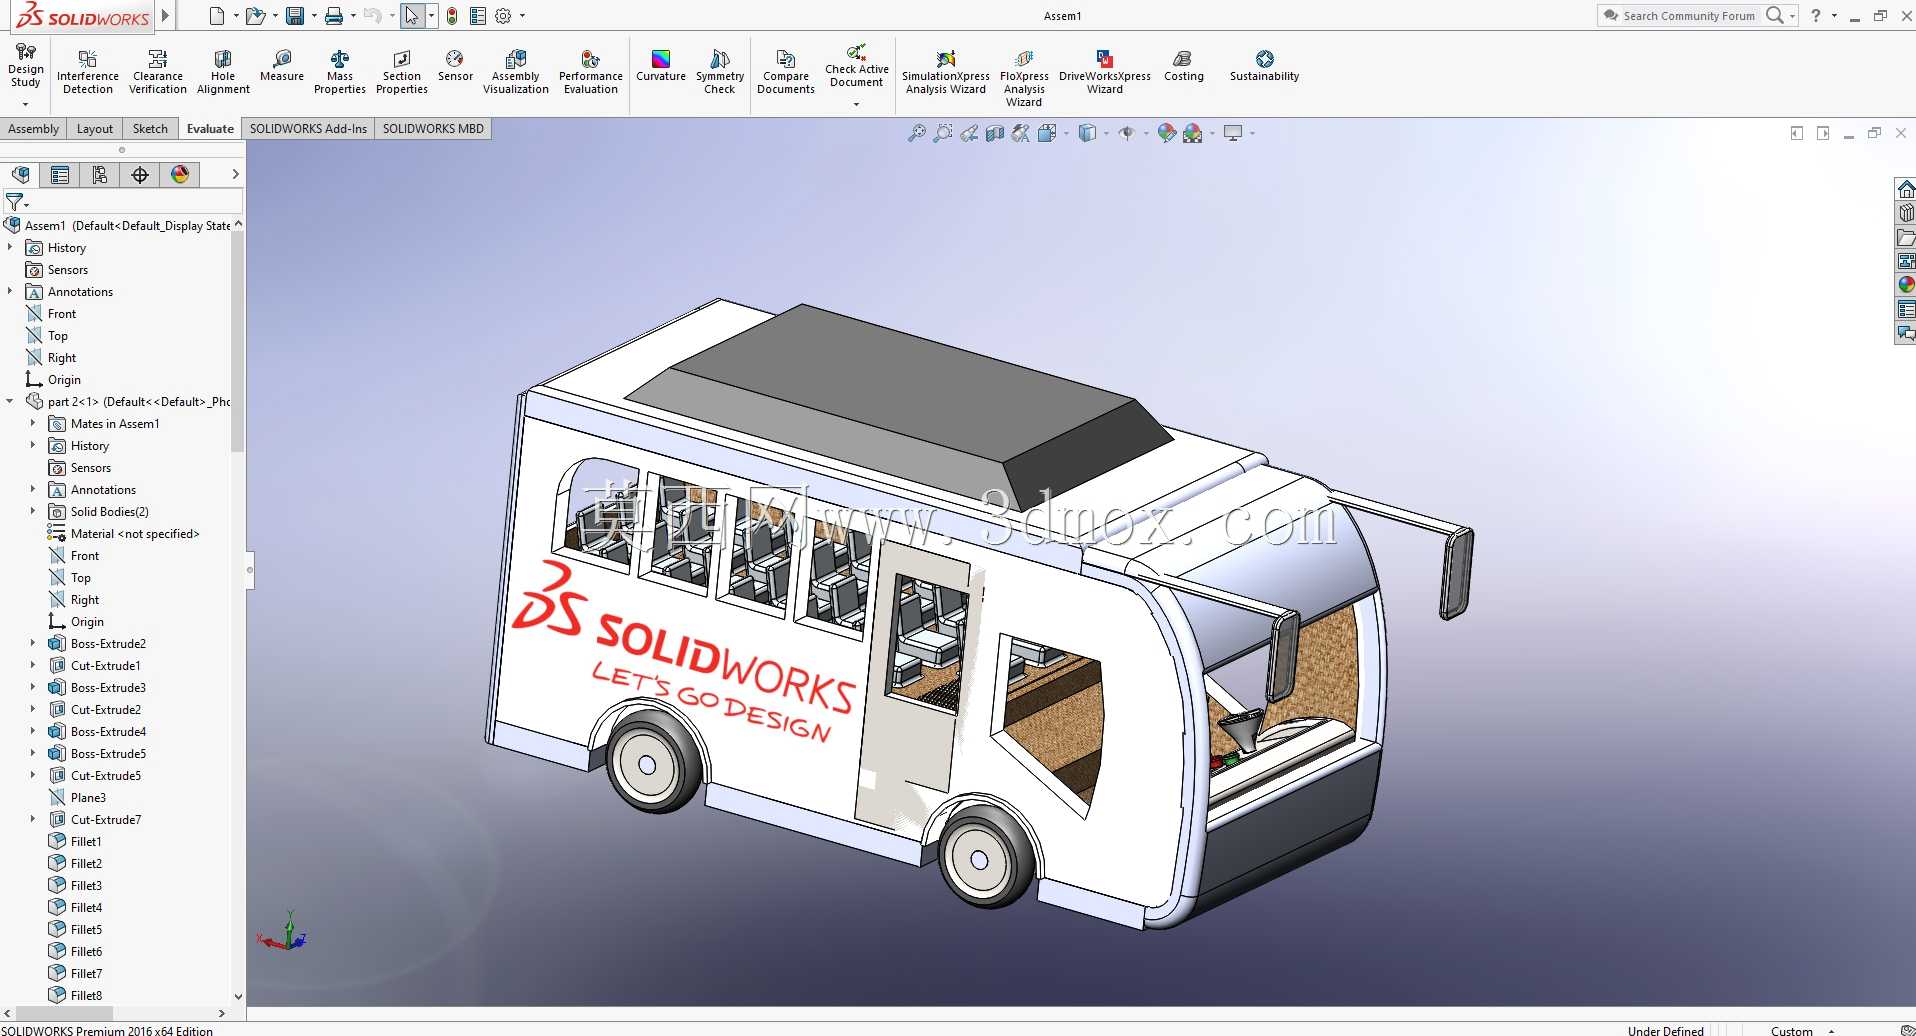
Task: Open DriveWorksXpress Wizard
Action: click(1105, 72)
